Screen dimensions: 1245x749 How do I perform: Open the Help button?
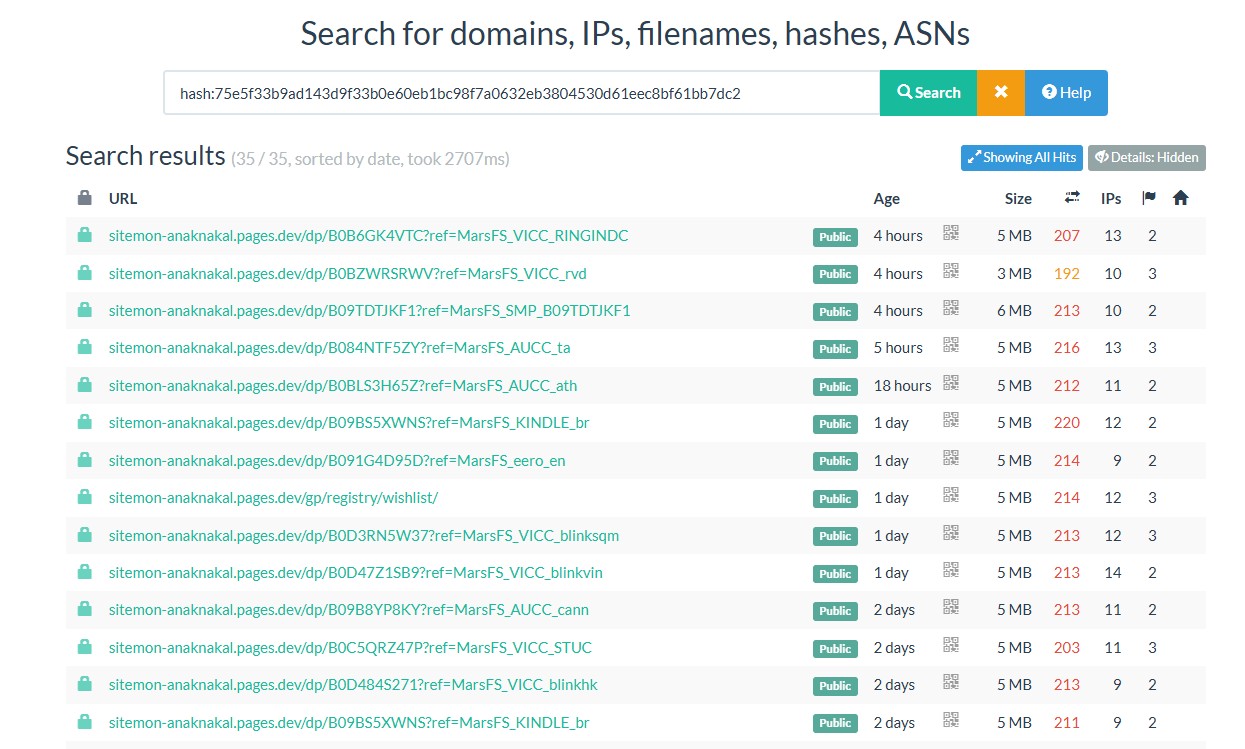point(1066,92)
